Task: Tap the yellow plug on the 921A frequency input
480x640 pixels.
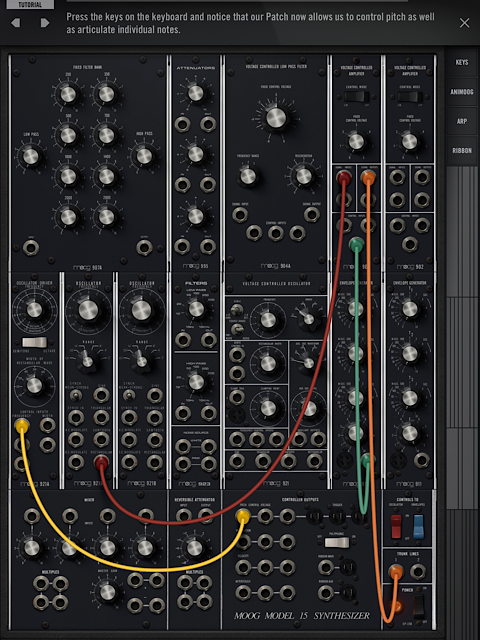Action: 22,425
